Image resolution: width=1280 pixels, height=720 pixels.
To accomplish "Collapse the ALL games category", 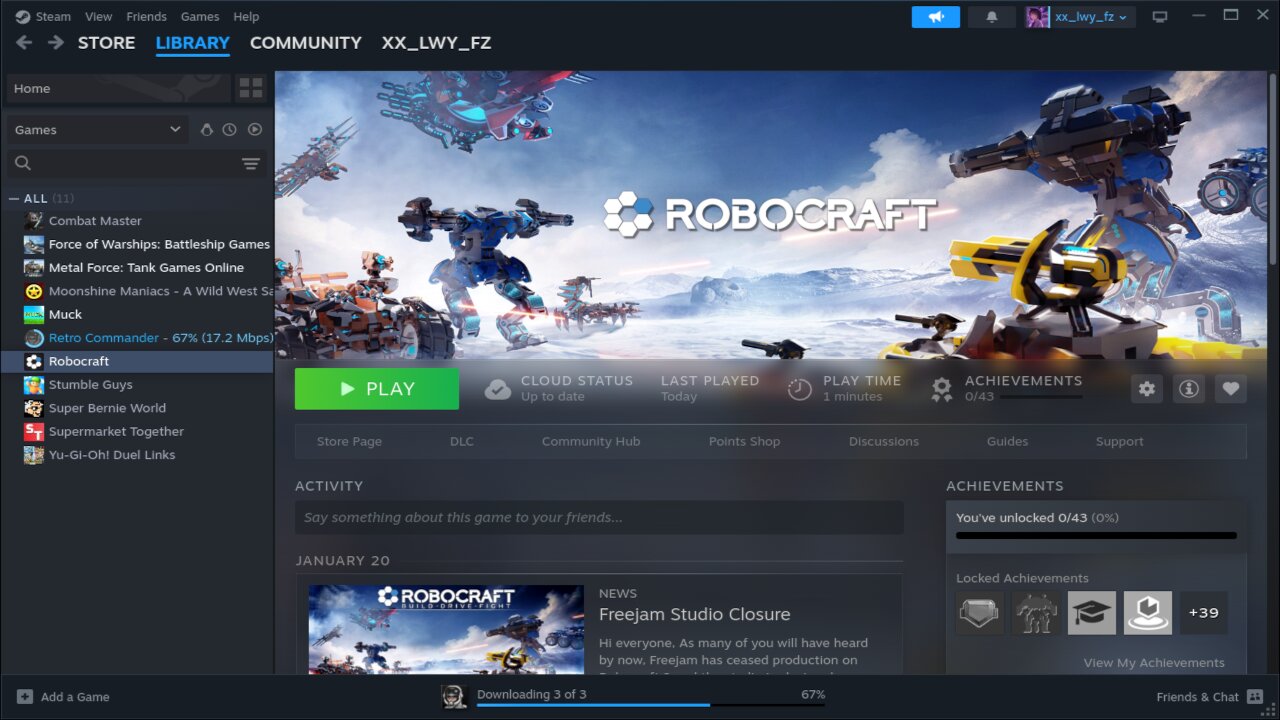I will pyautogui.click(x=14, y=198).
